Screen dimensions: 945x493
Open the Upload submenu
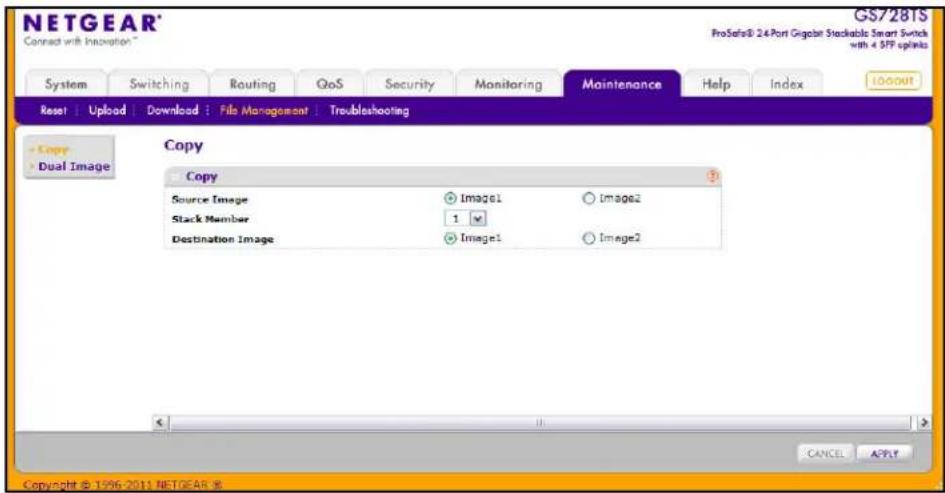(x=107, y=110)
